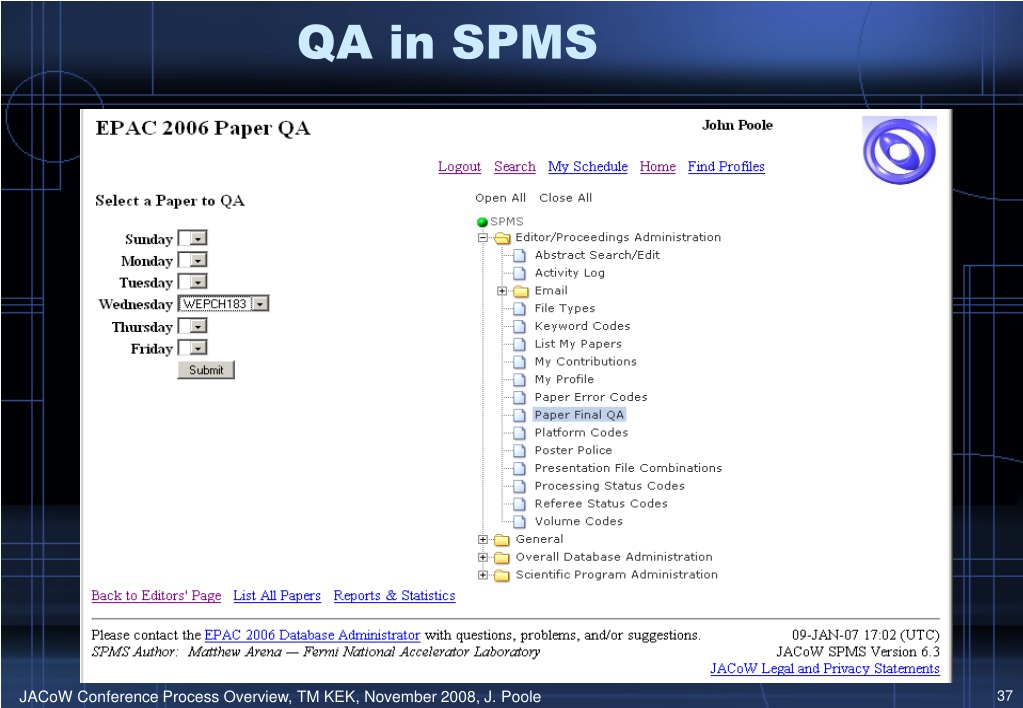The width and height of the screenshot is (1023, 708).
Task: Open the Sunday paper dropdown
Action: tap(193, 239)
